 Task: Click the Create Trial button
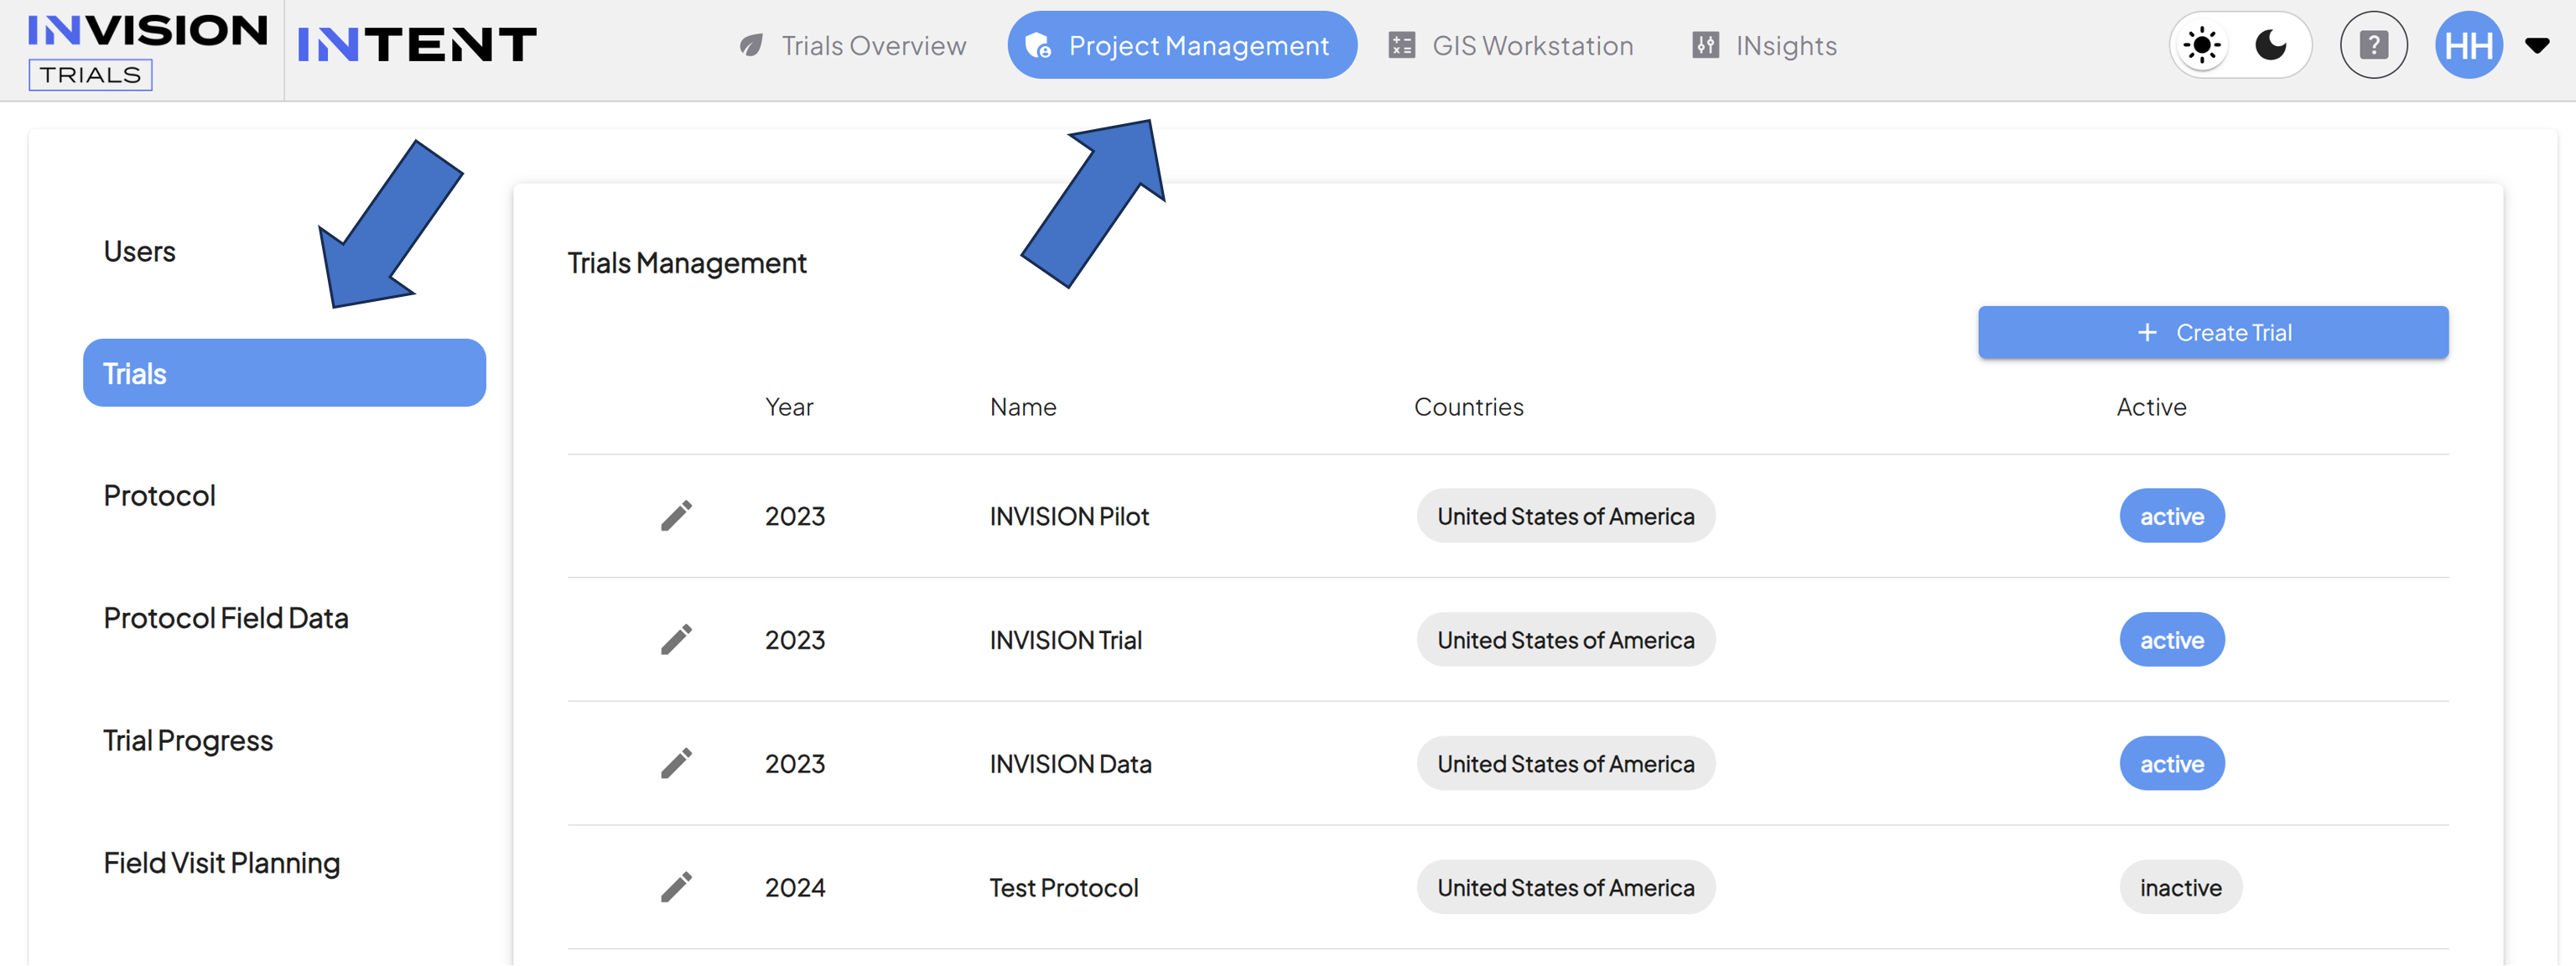click(x=2212, y=332)
